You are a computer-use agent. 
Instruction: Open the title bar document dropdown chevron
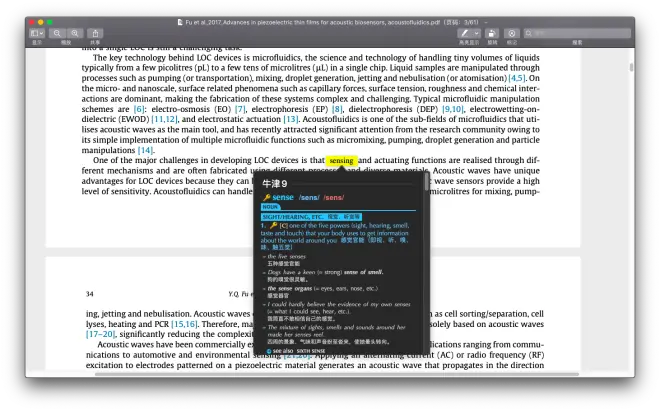(486, 22)
